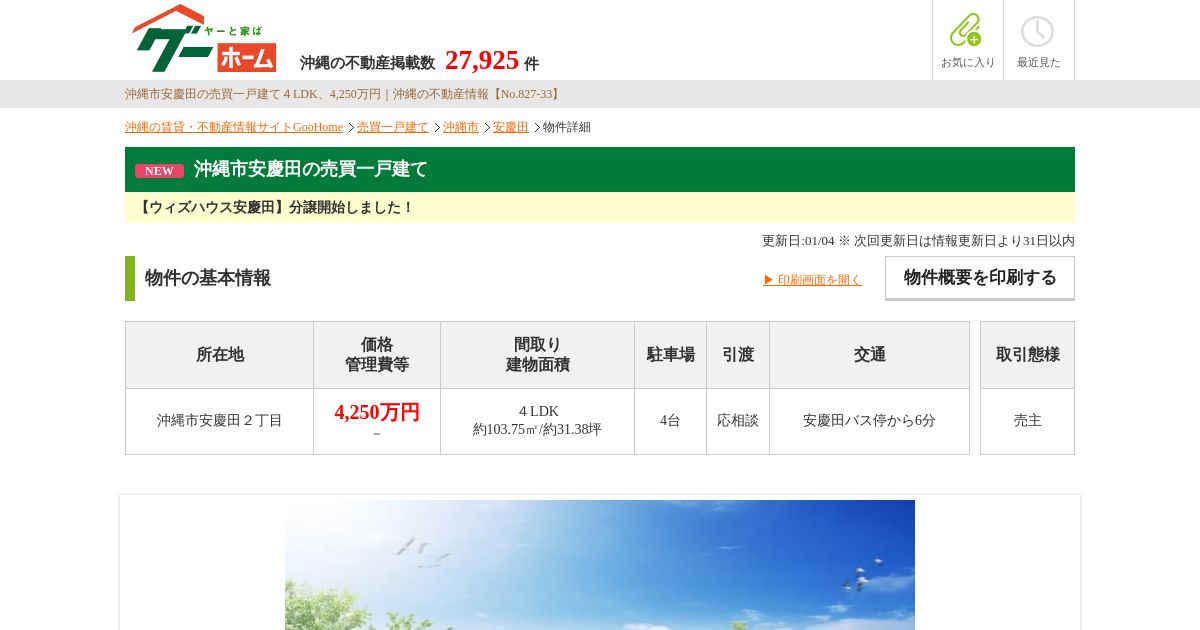Viewport: 1200px width, 630px height.
Task: Click the 4台 parking cell
Action: (x=670, y=421)
